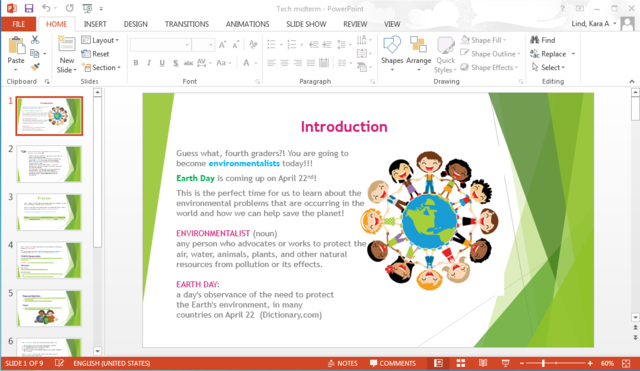
Task: Click the Arrange icon
Action: 418,45
